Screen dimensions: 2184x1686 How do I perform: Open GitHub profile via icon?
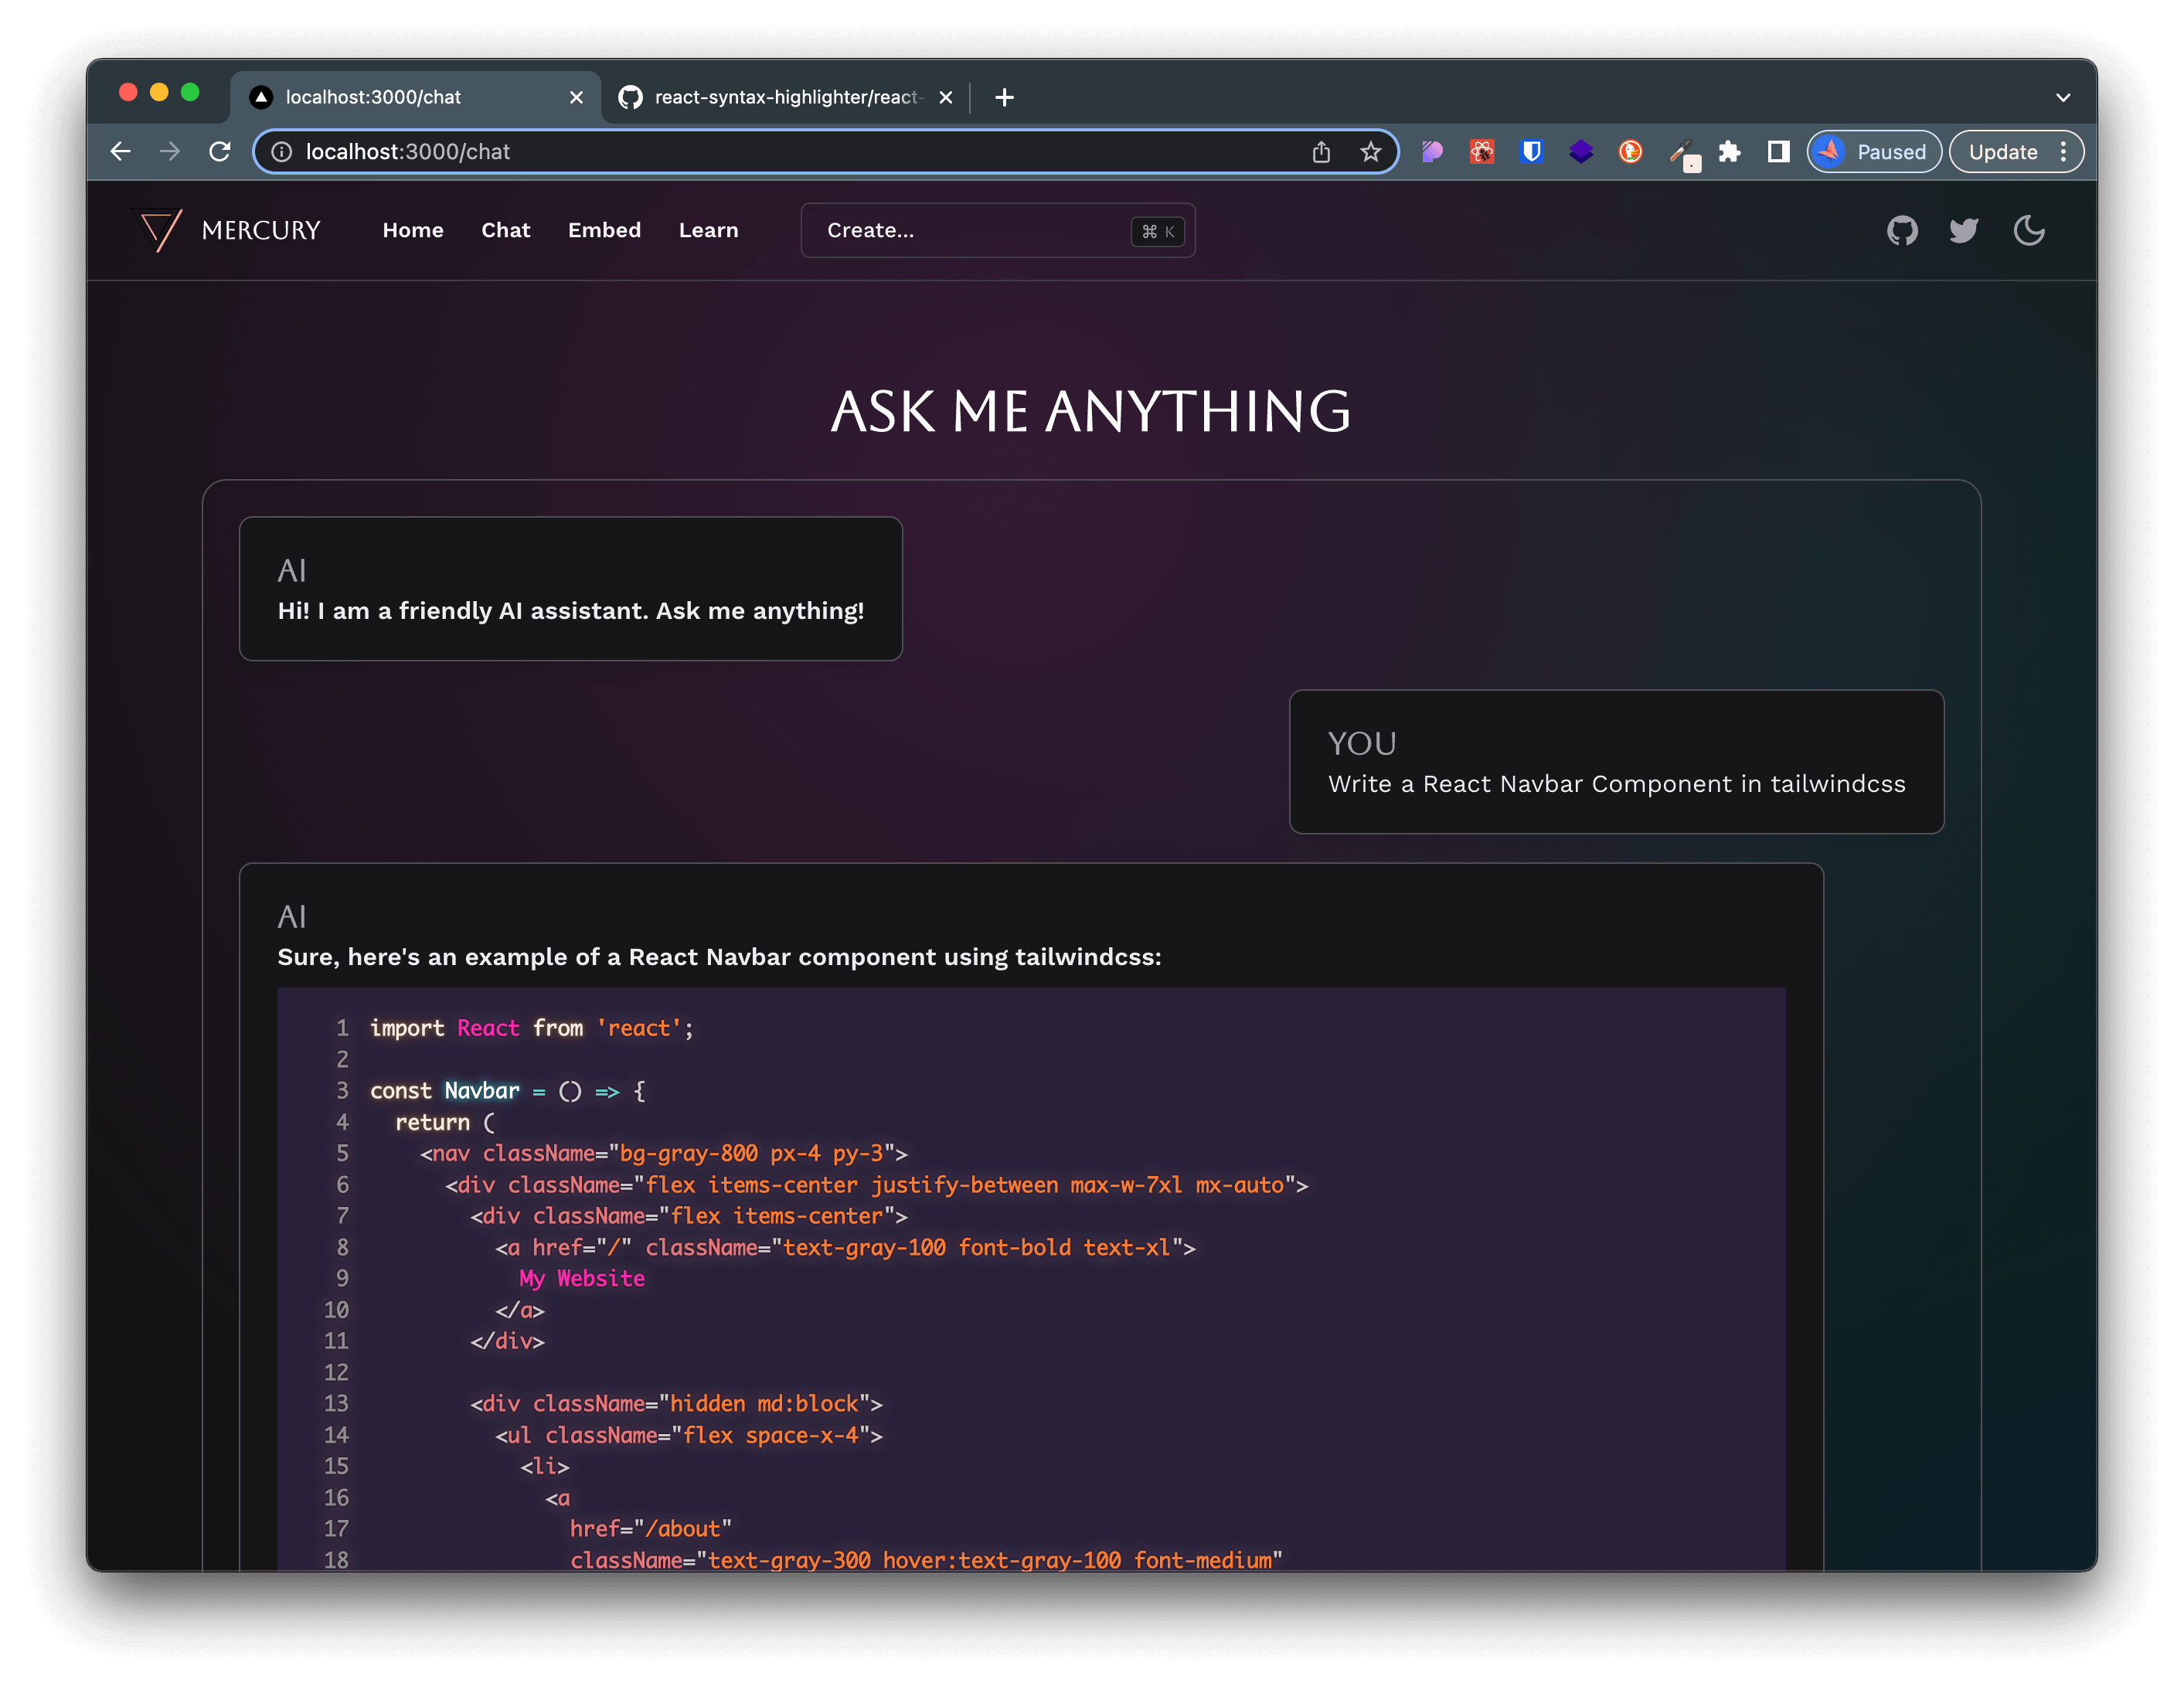pos(1903,230)
